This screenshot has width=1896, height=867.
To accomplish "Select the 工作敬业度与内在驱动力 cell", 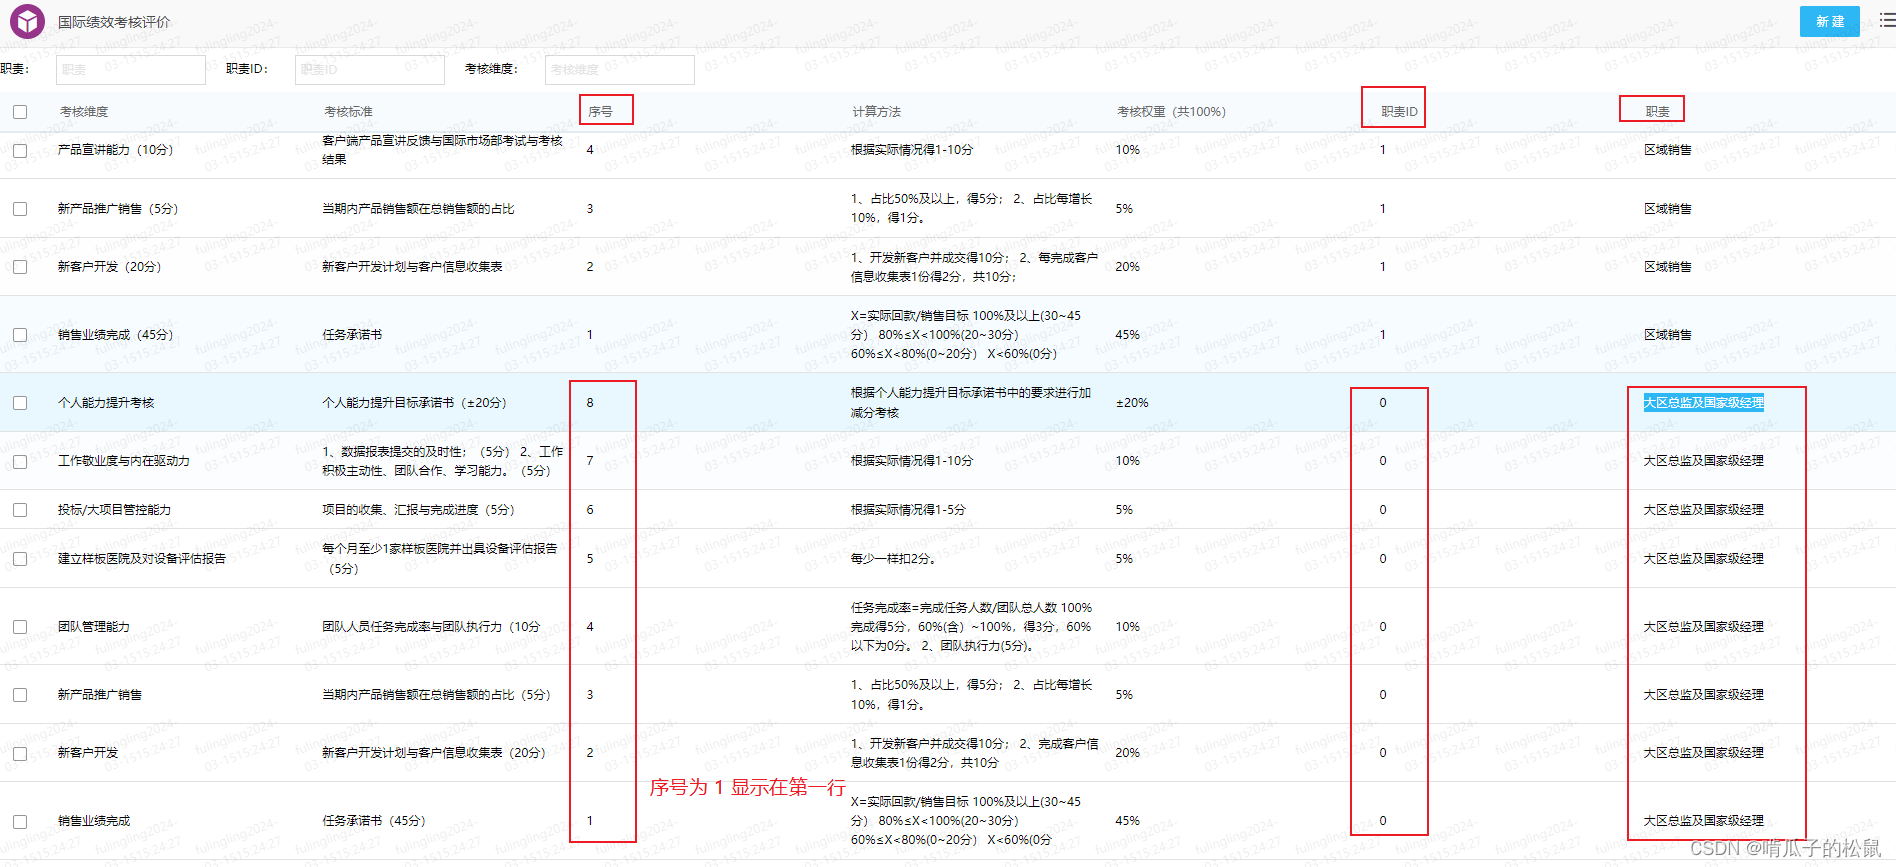I will click(124, 461).
